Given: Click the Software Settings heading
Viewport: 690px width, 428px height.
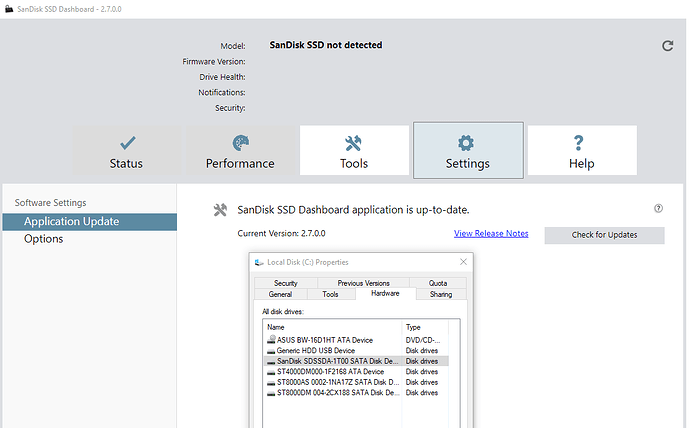Looking at the screenshot, I should [51, 203].
